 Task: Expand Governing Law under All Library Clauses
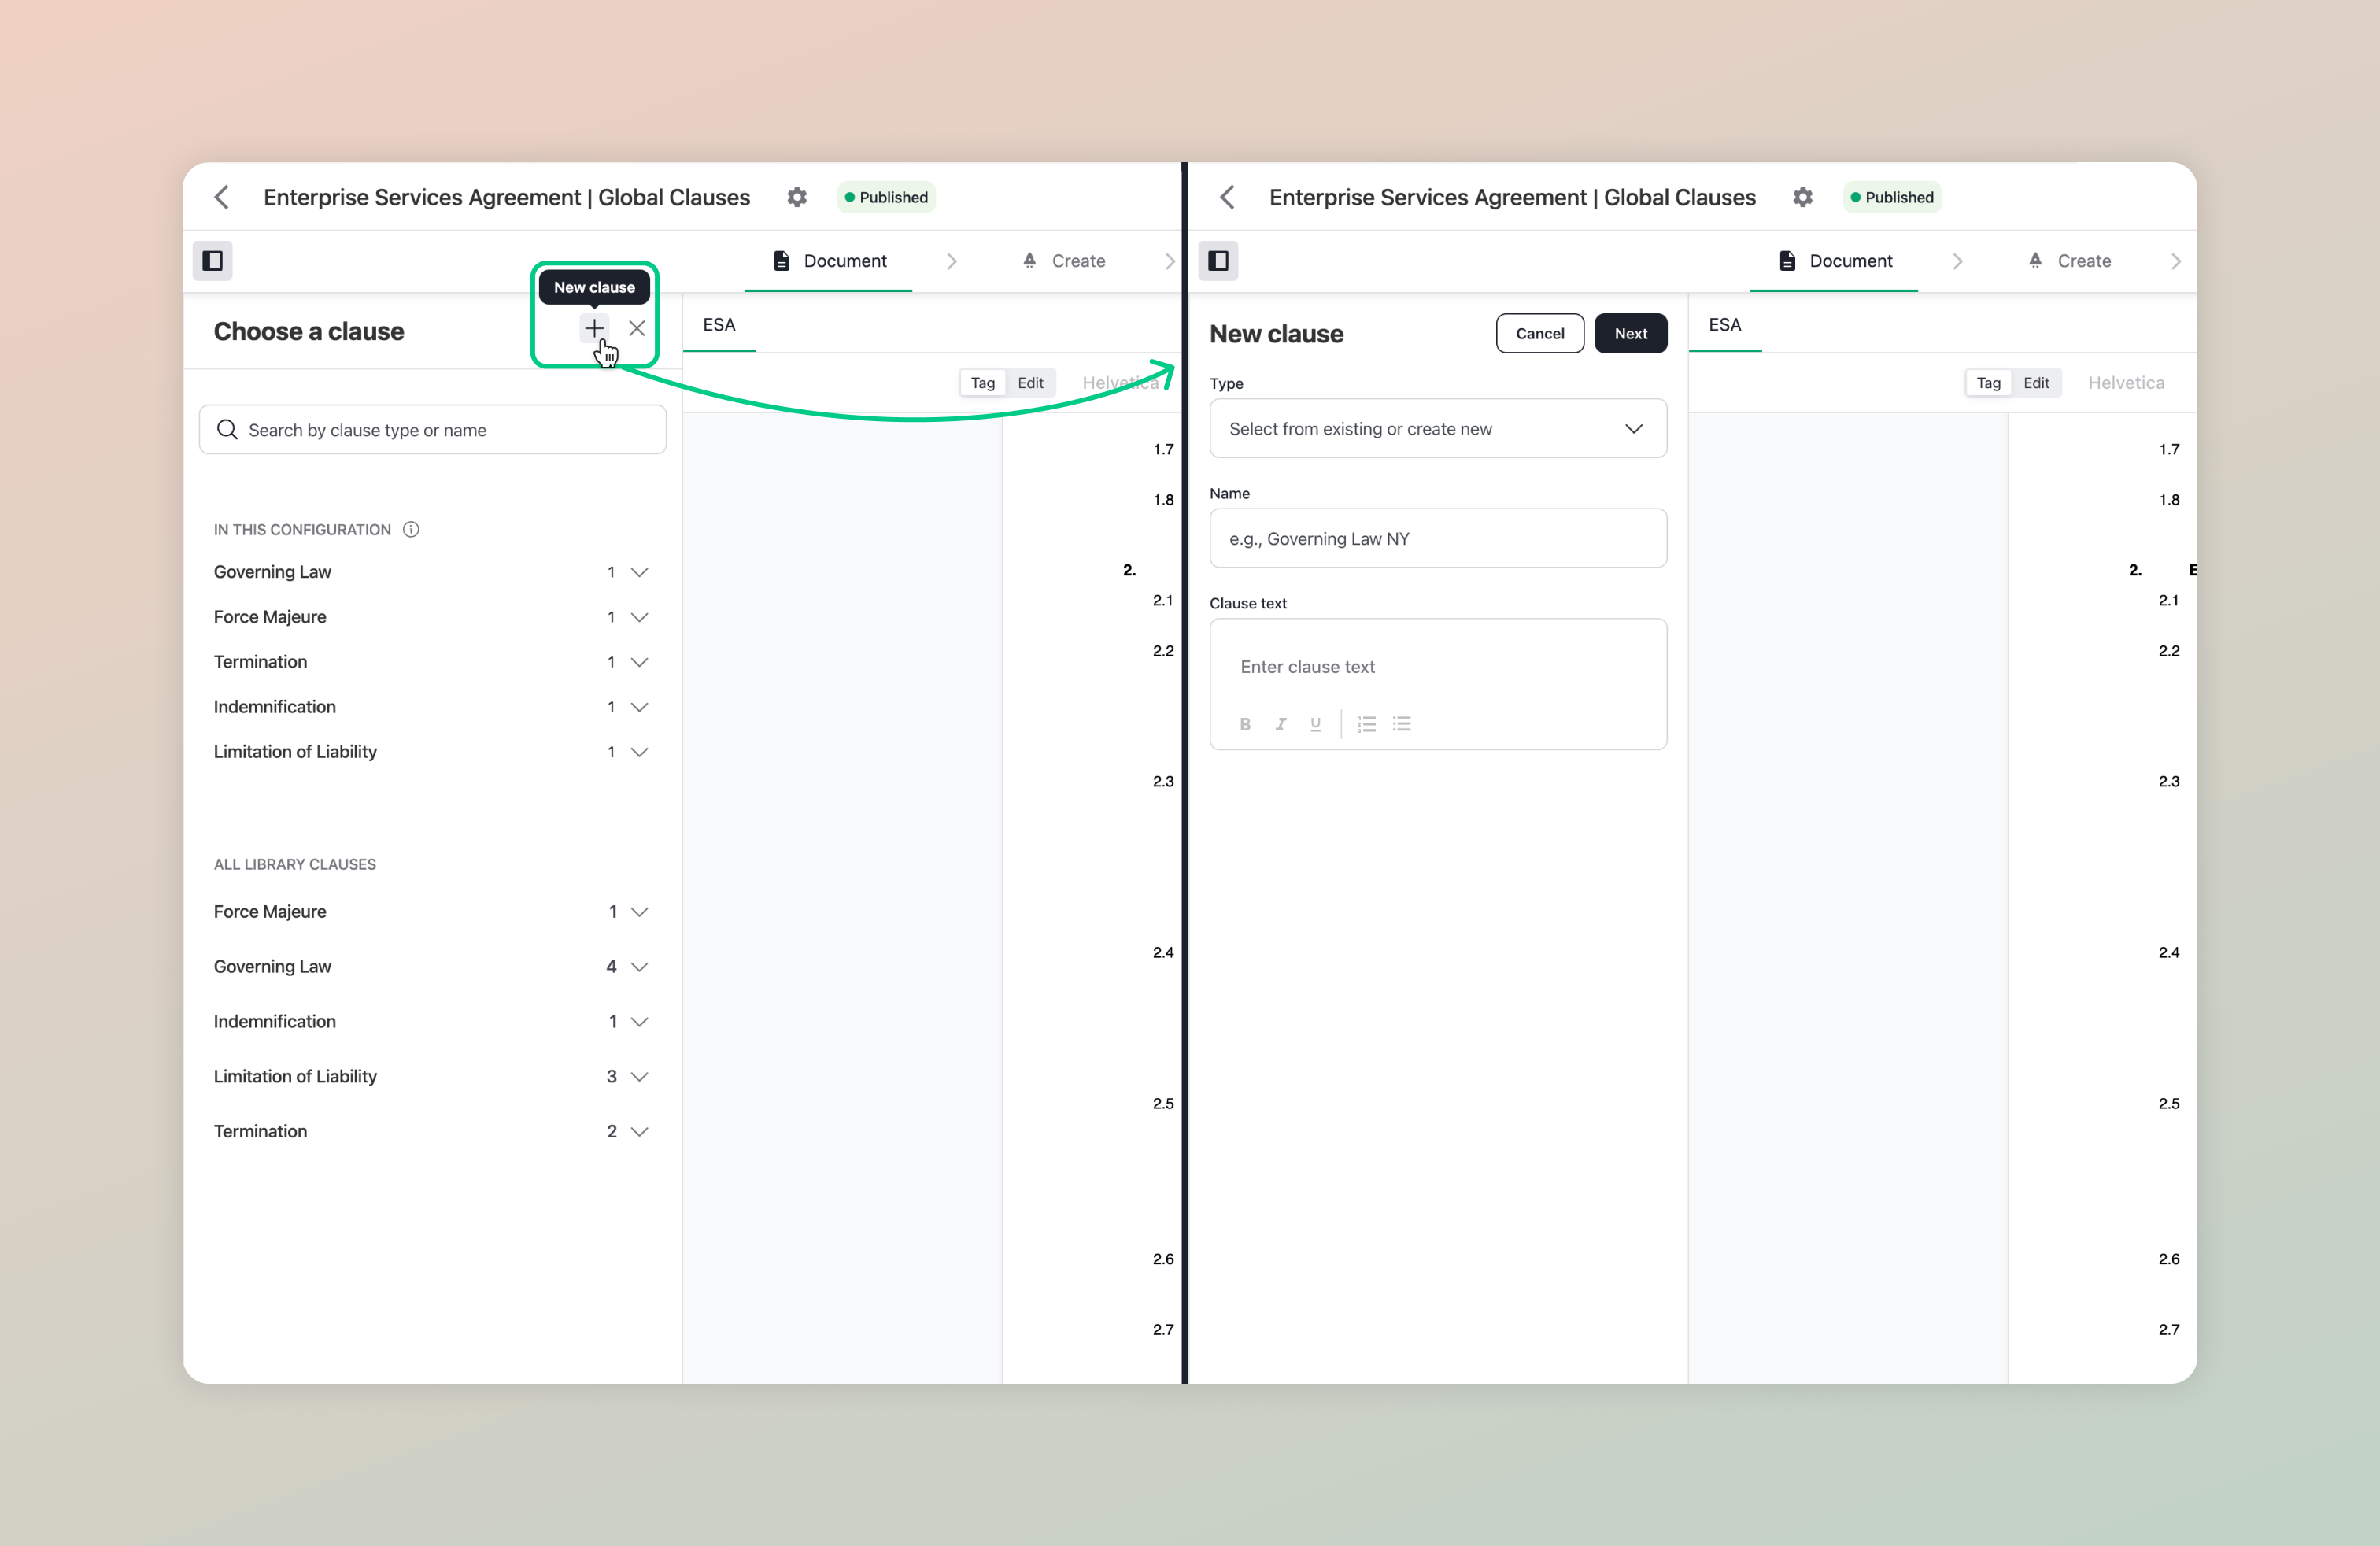(x=640, y=966)
